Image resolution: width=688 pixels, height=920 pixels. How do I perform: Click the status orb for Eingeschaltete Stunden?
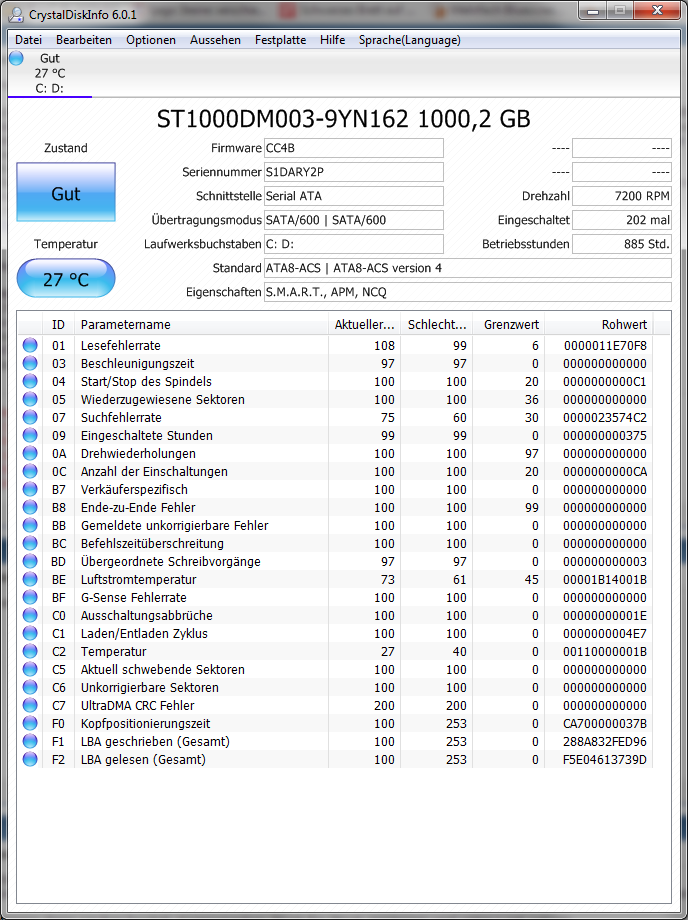pos(30,435)
